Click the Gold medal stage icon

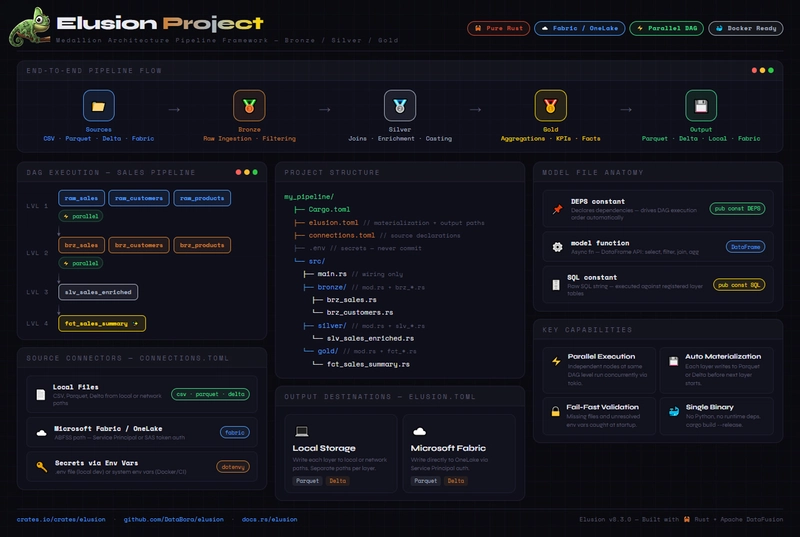tap(550, 105)
